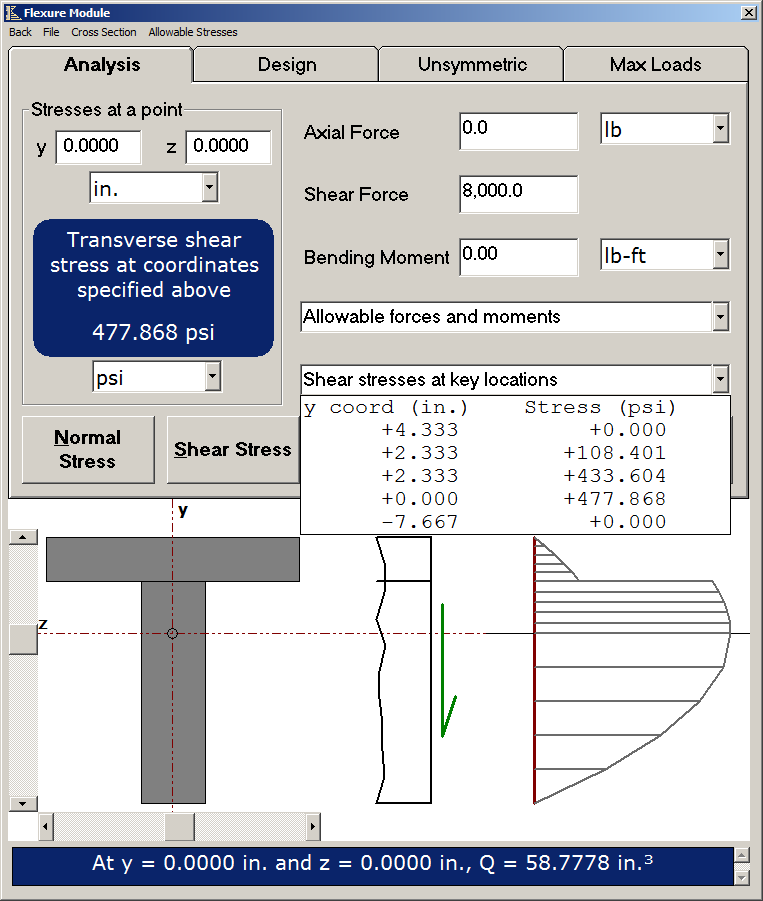Screen dimensions: 763x901
Task: Open the Unsymmetric tab
Action: click(x=471, y=65)
